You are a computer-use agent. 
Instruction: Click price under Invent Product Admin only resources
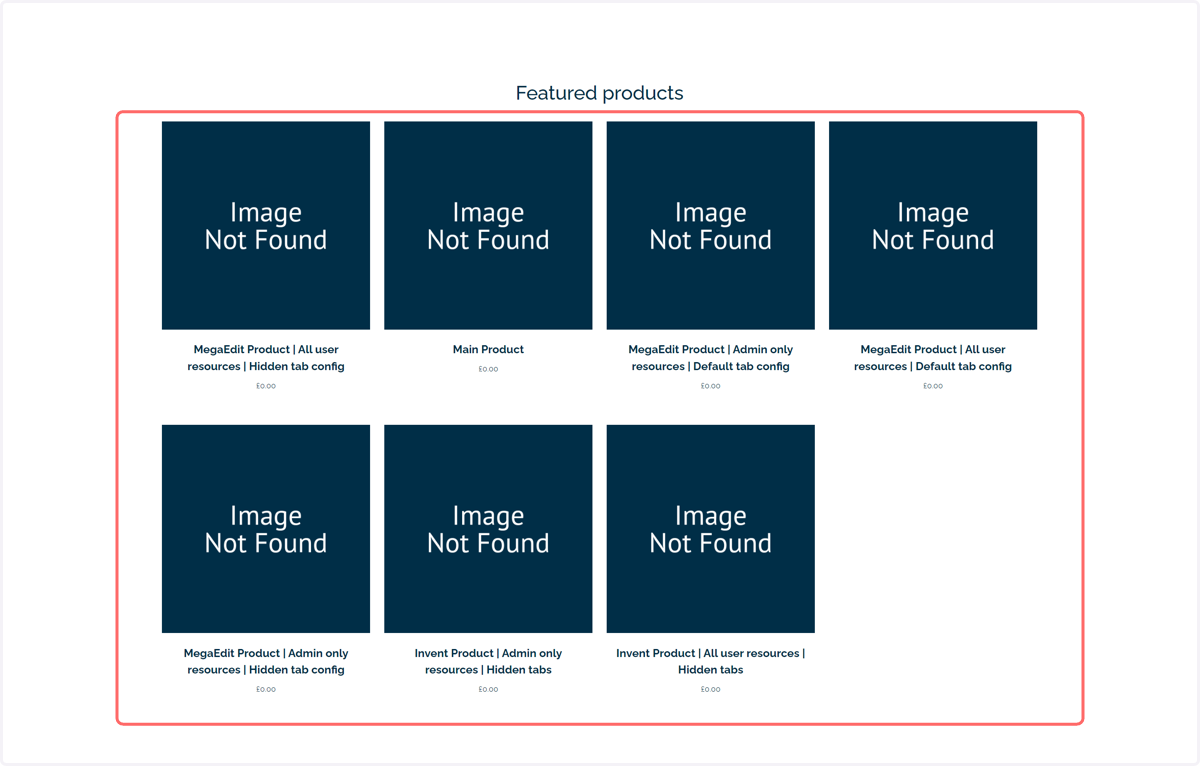[x=488, y=689]
